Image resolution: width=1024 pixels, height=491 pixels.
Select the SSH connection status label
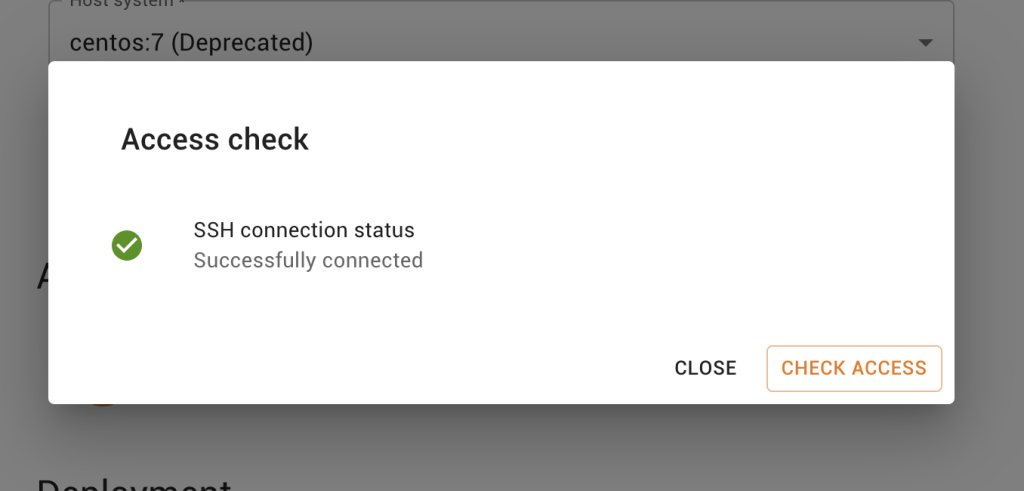pyautogui.click(x=304, y=230)
